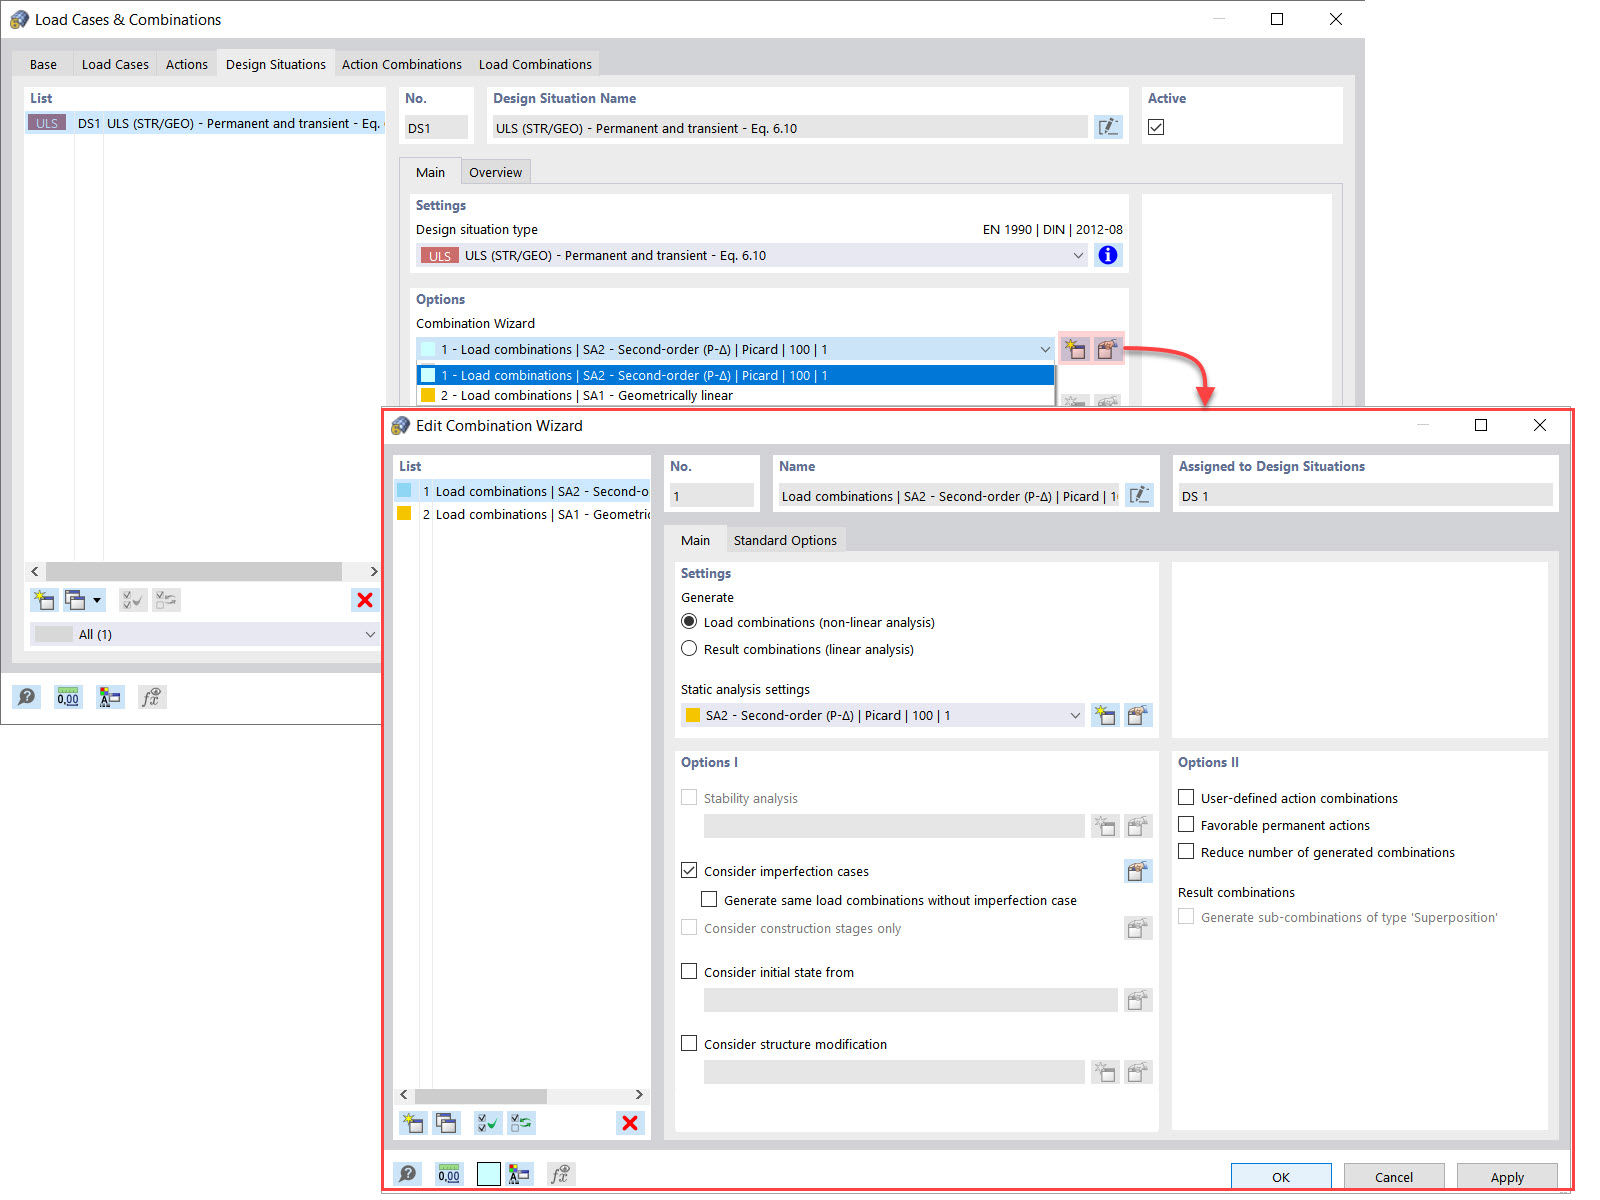Image resolution: width=1600 pixels, height=1200 pixels.
Task: Choose option 1 Load combinations SA2 Second-order
Action: coord(735,375)
